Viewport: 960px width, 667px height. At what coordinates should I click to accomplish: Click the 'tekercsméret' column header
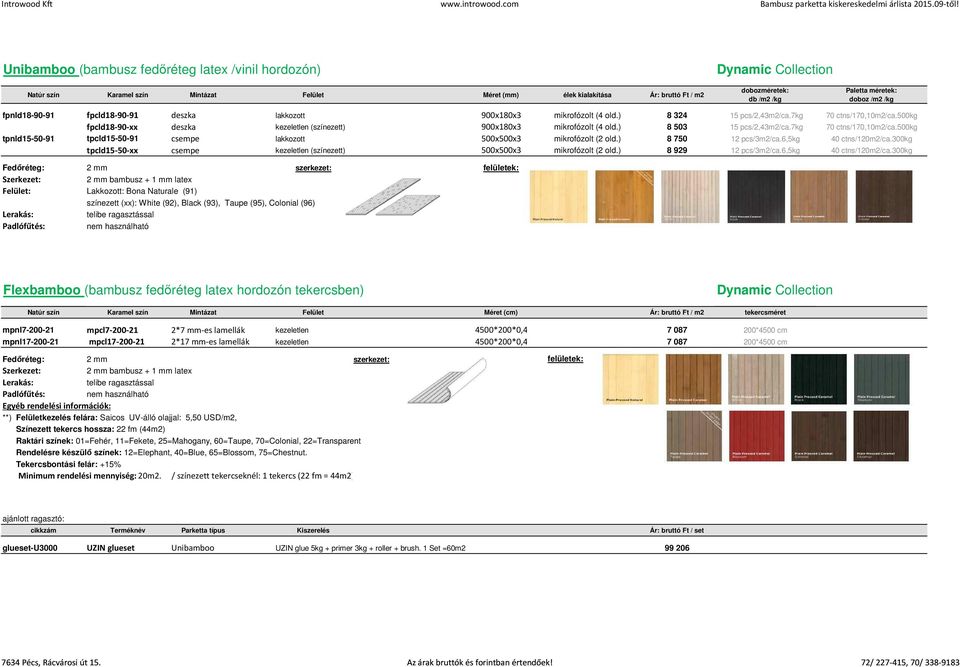click(x=765, y=312)
